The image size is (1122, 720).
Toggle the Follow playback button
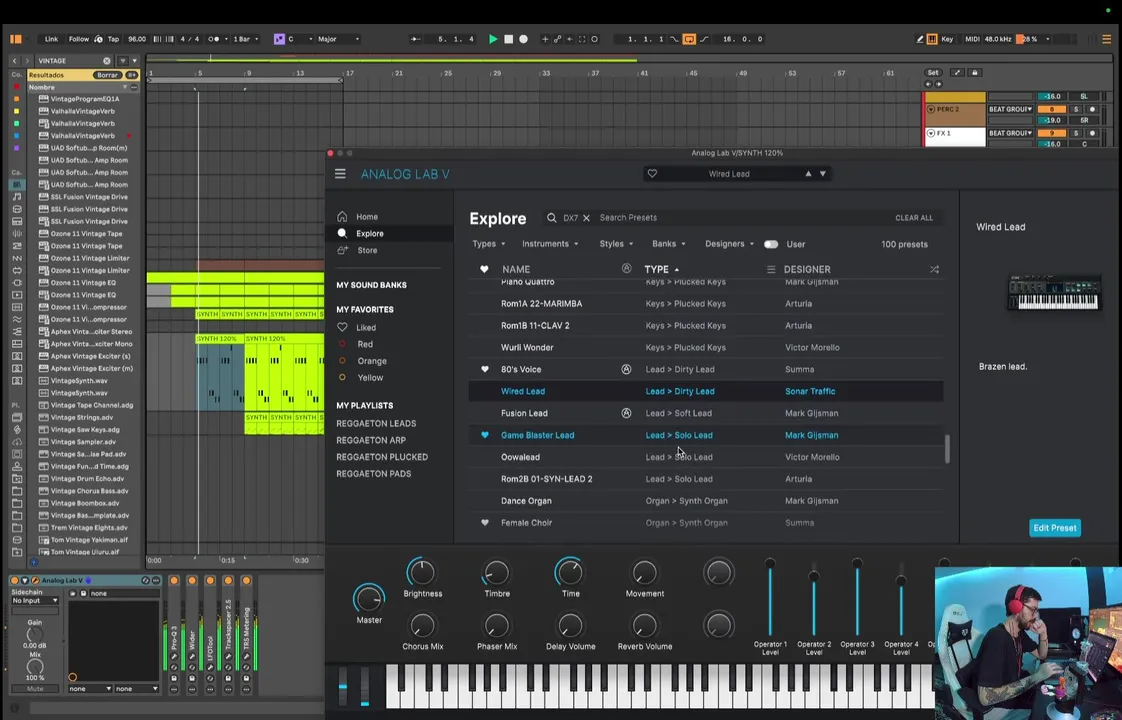79,39
